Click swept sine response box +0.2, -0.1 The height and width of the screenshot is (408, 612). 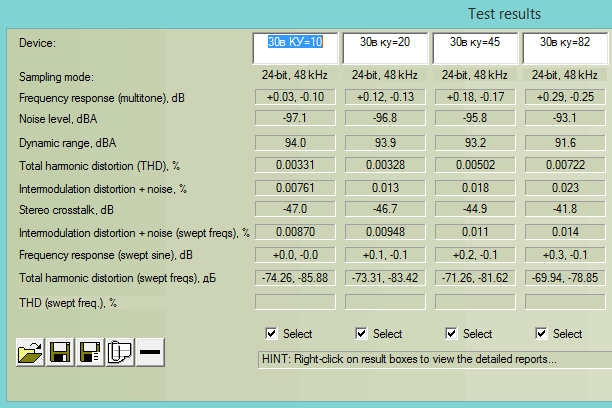[475, 255]
